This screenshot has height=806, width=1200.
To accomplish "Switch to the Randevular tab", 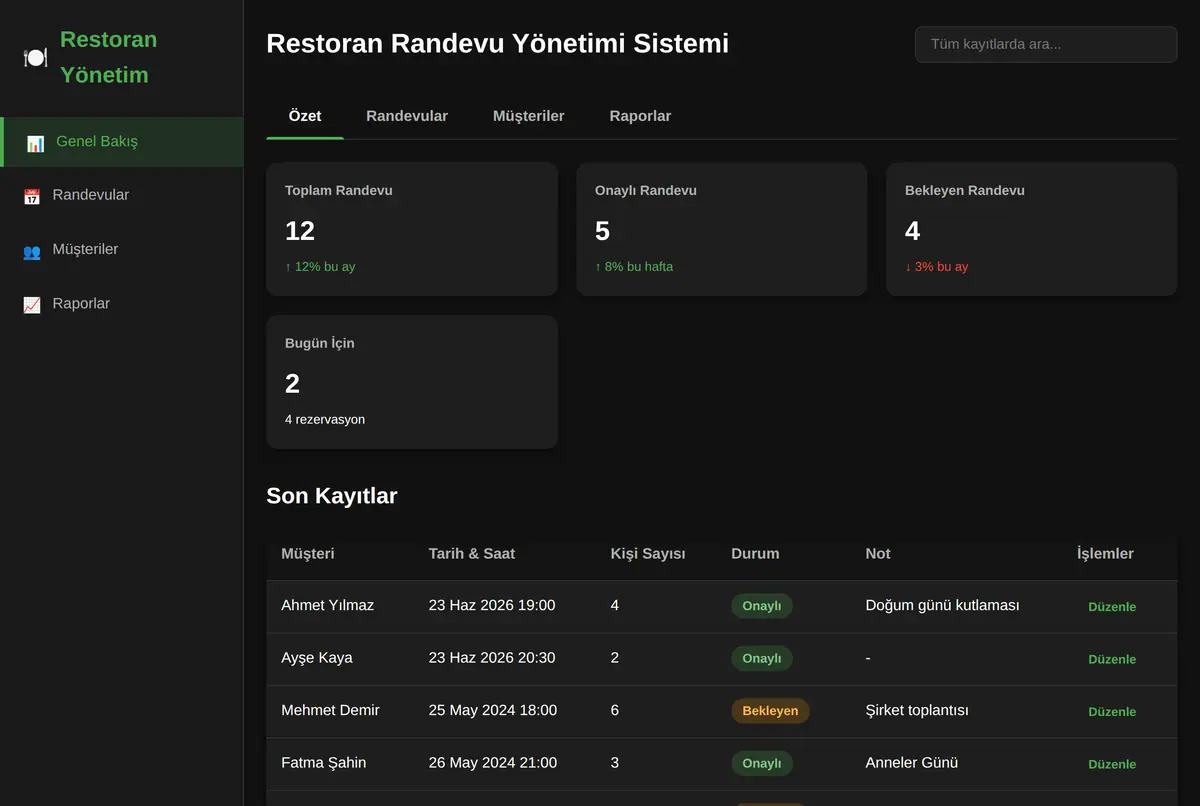I will [407, 116].
